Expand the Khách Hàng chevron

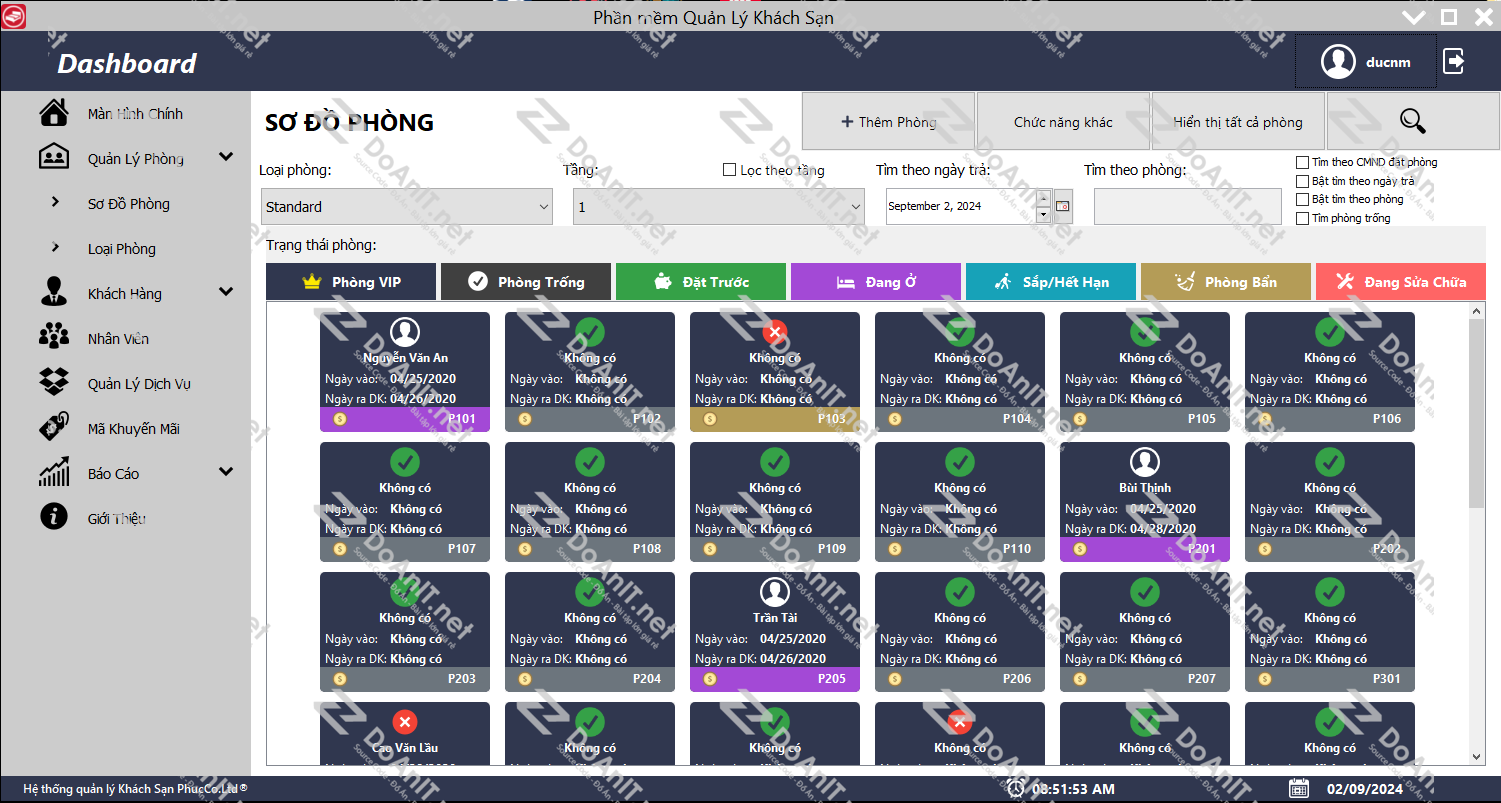[x=226, y=292]
